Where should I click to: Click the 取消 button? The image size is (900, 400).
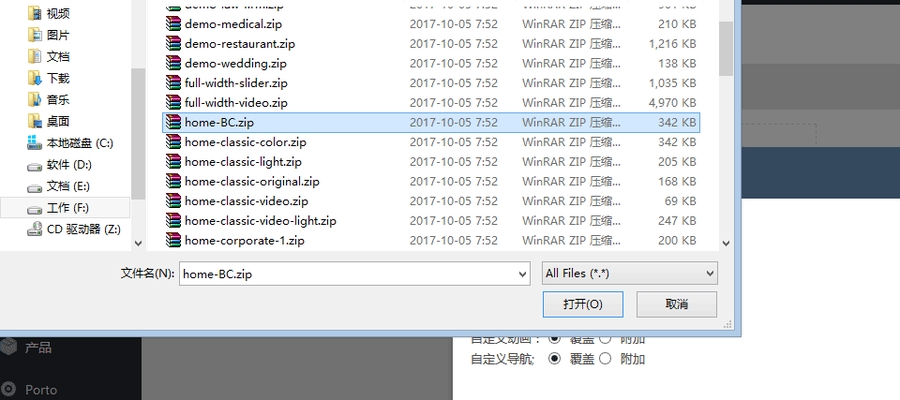(x=677, y=304)
